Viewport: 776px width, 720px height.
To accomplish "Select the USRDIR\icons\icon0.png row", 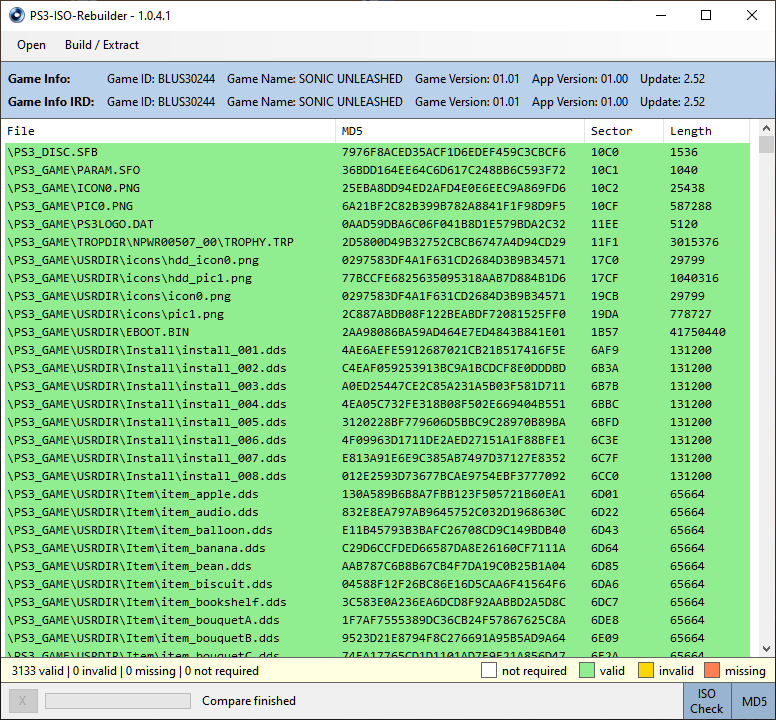I will [377, 296].
